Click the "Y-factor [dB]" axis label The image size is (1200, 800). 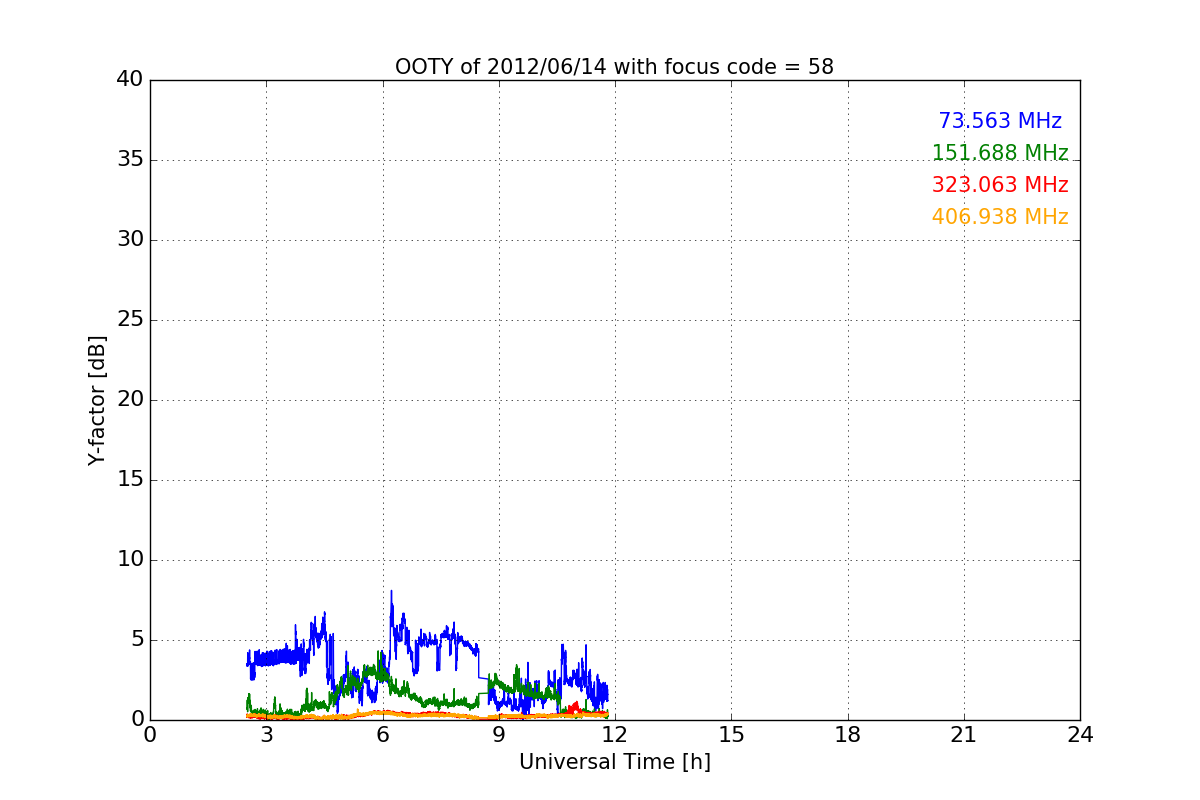tap(97, 400)
